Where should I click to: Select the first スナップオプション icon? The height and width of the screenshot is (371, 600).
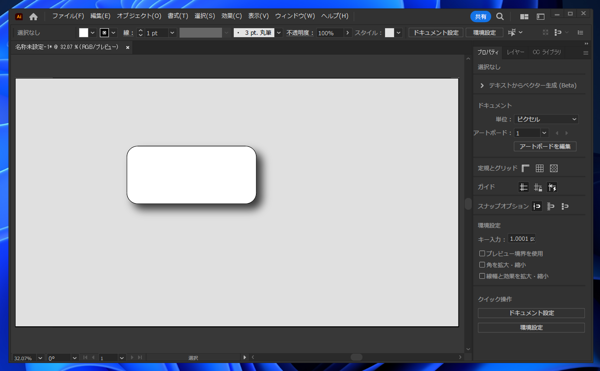pyautogui.click(x=537, y=206)
